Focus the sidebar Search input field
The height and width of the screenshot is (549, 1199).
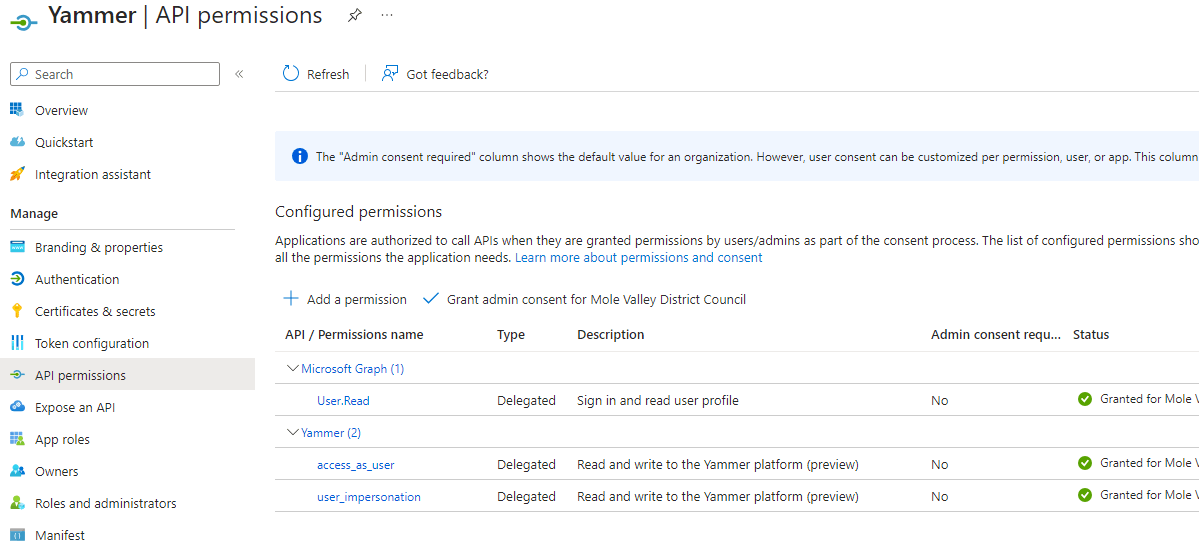tap(115, 74)
